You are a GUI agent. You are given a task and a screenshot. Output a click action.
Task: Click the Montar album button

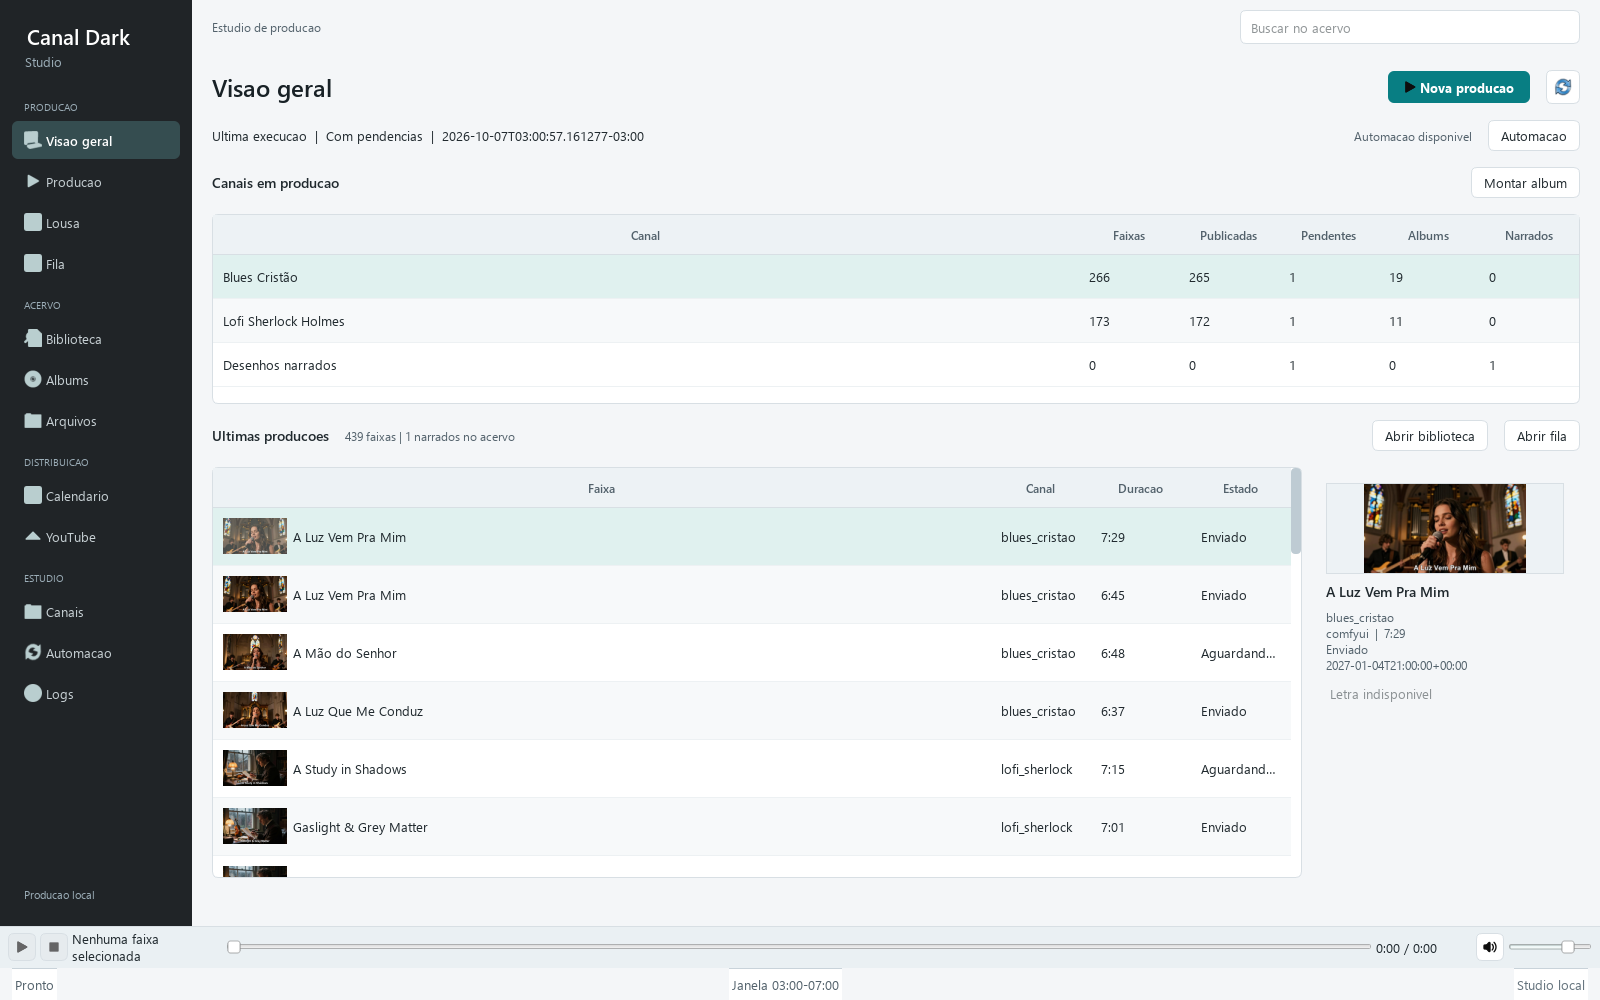click(x=1525, y=183)
